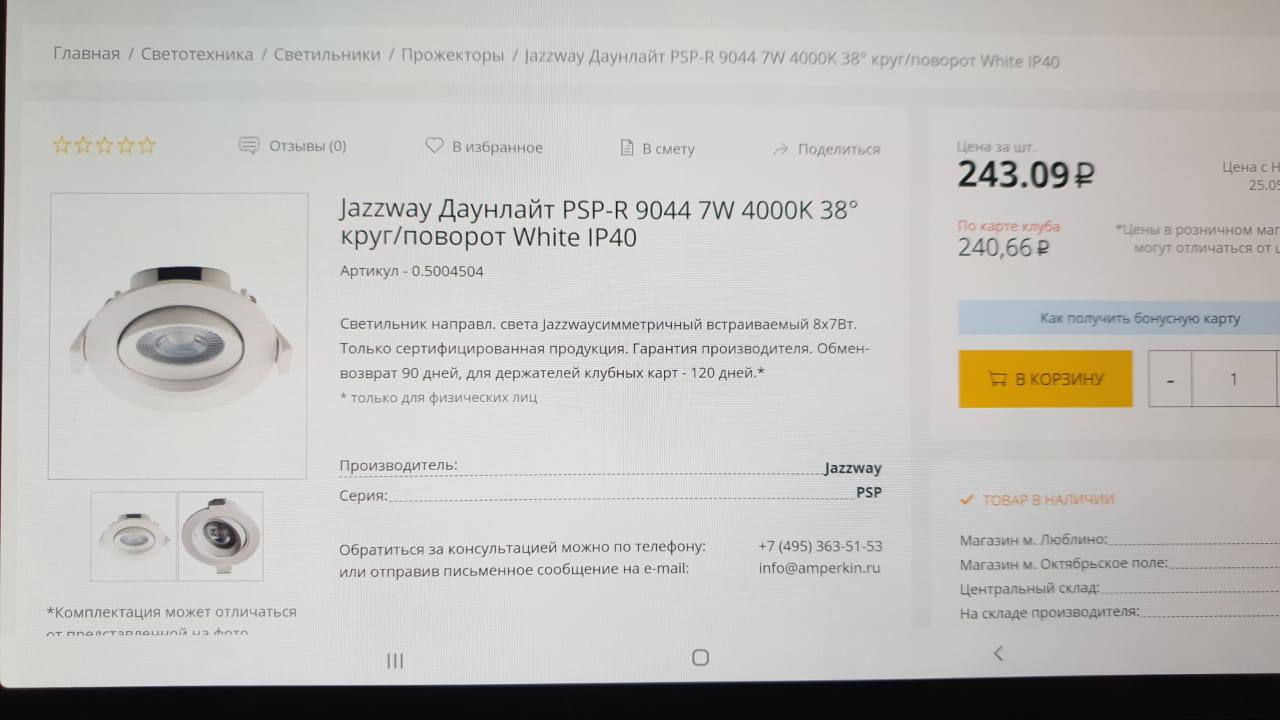Navigate to the Прожекторы breadcrumb
The height and width of the screenshot is (720, 1280).
(452, 55)
